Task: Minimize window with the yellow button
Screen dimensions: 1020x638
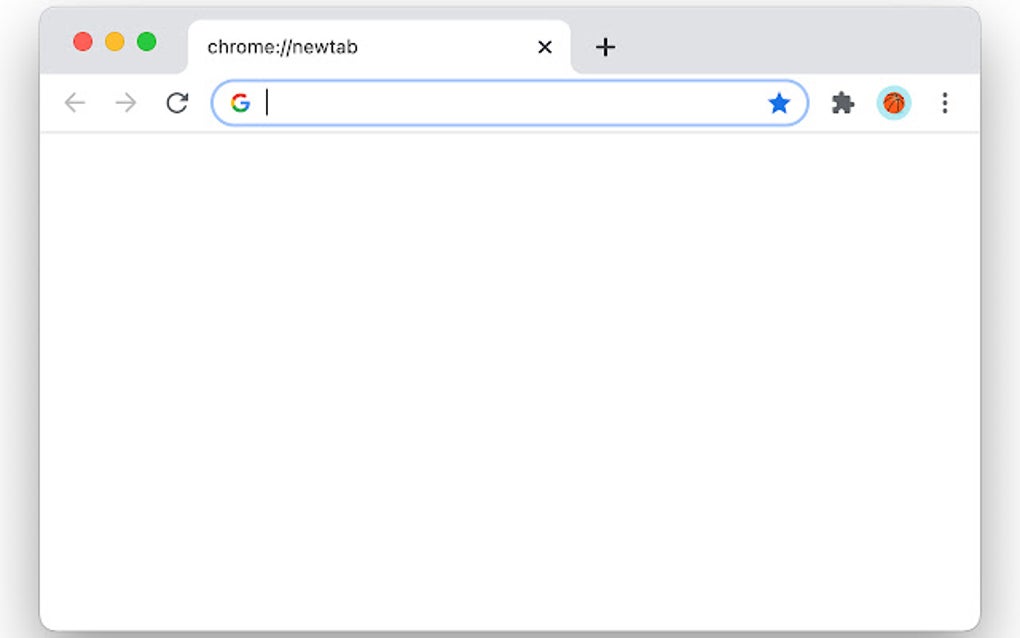Action: point(114,42)
